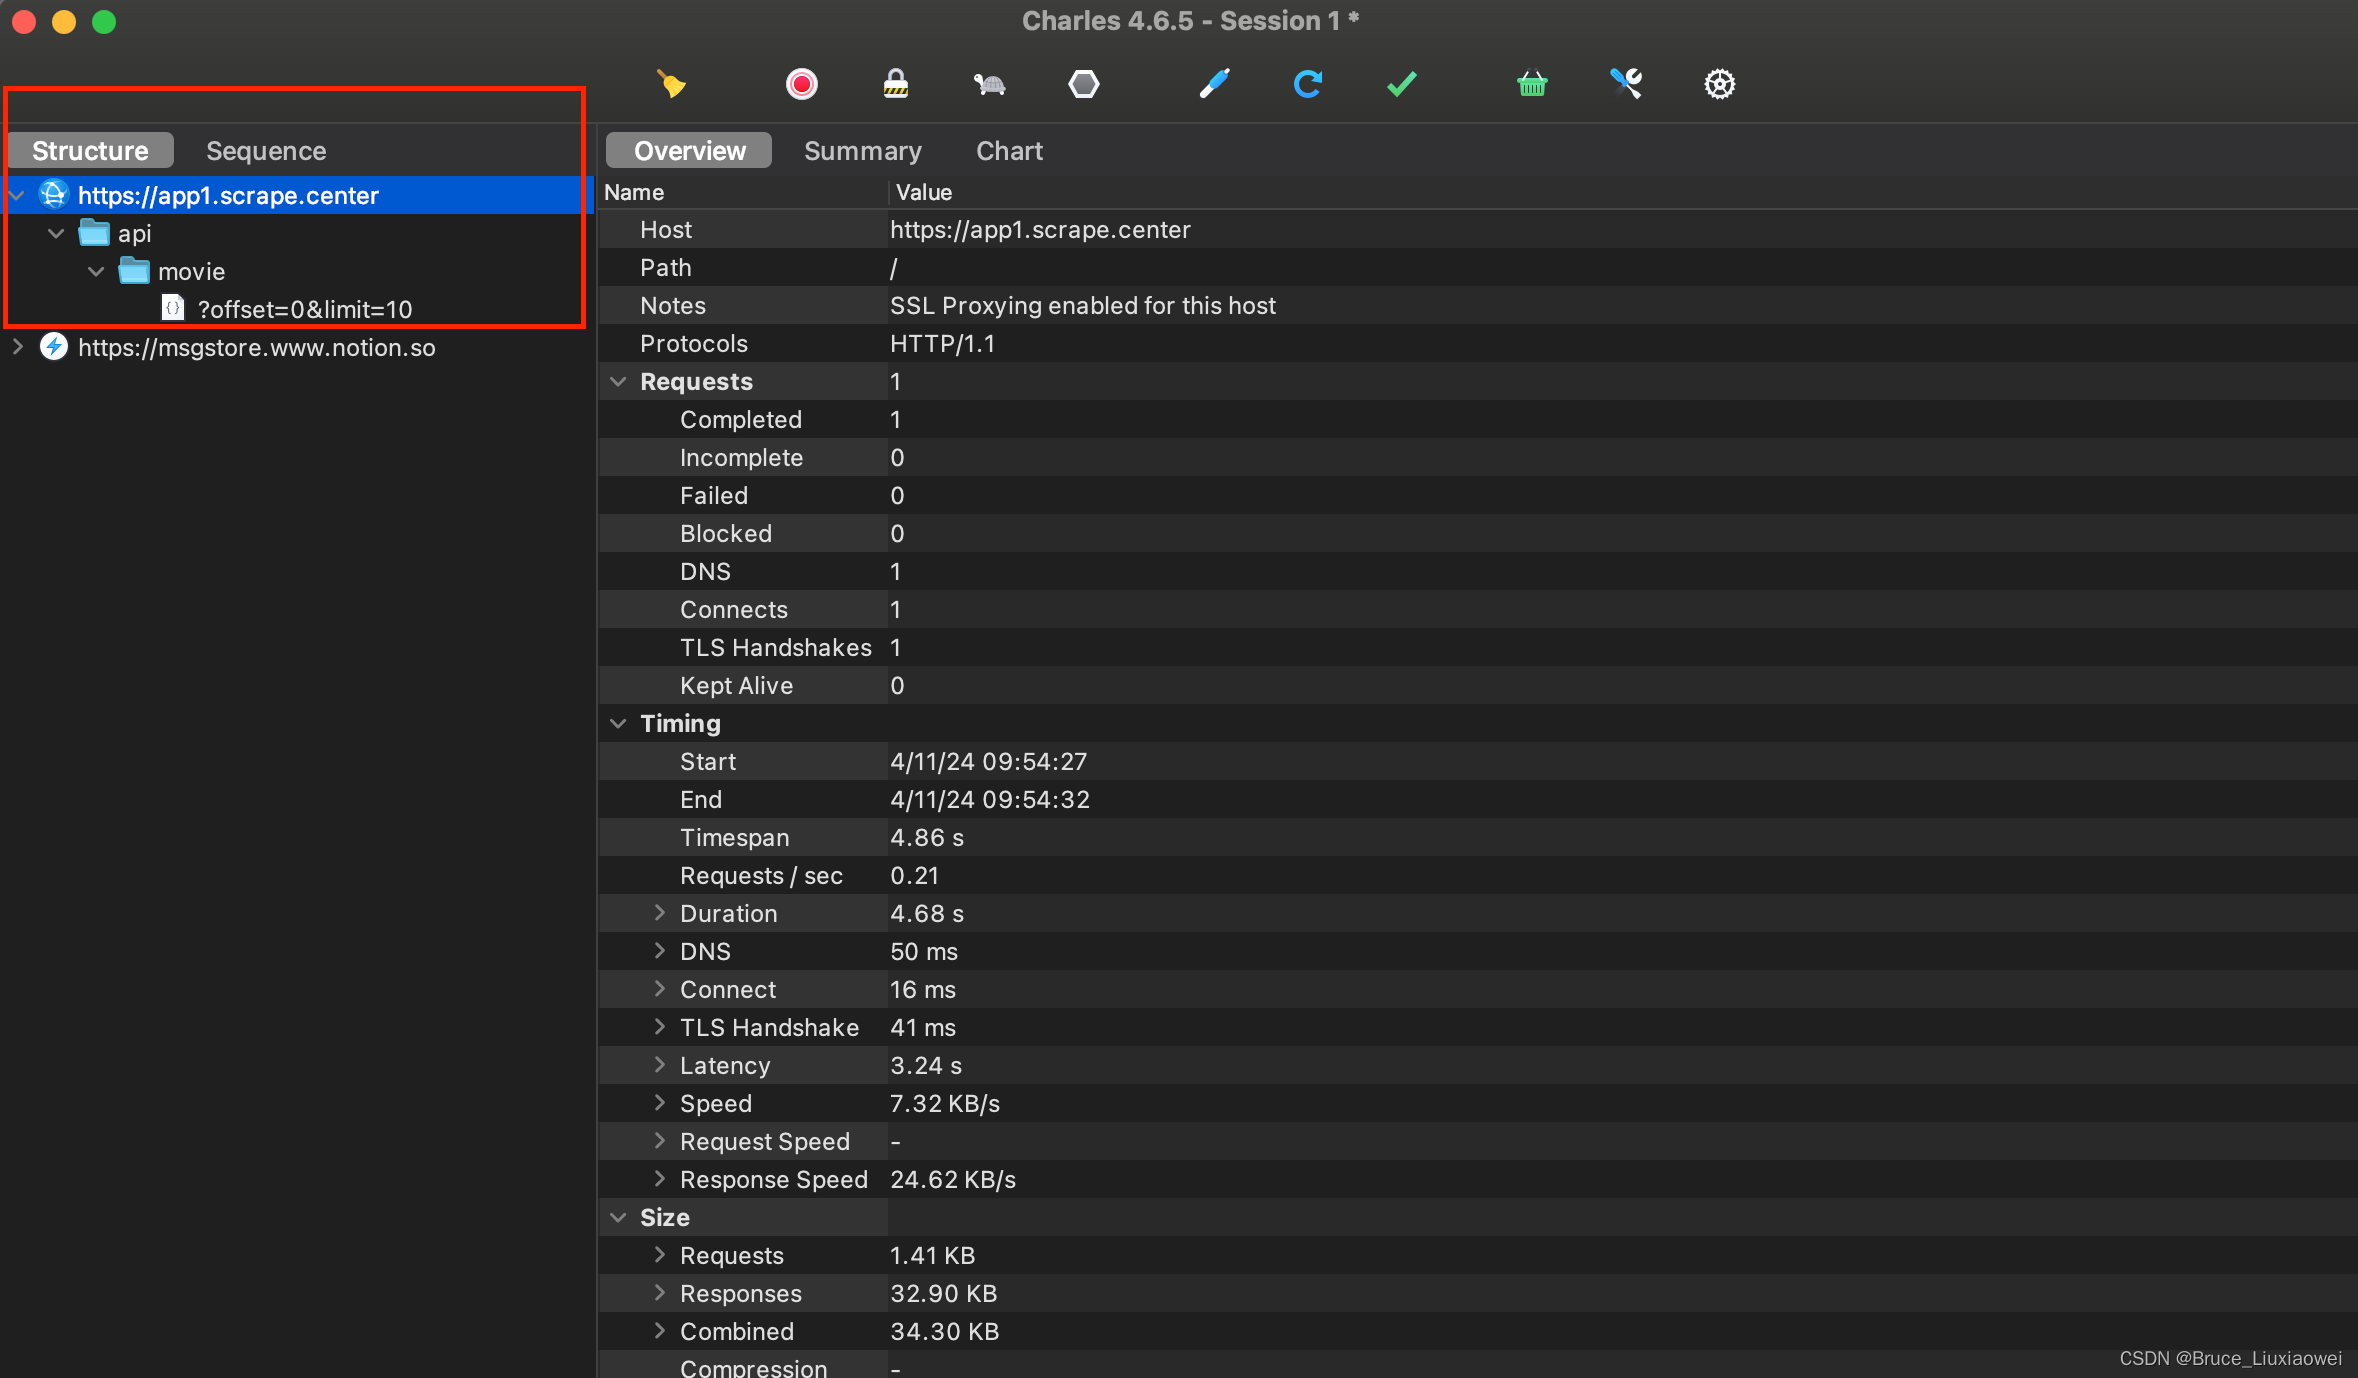Click the breakpoints hexagon icon

(x=1083, y=84)
